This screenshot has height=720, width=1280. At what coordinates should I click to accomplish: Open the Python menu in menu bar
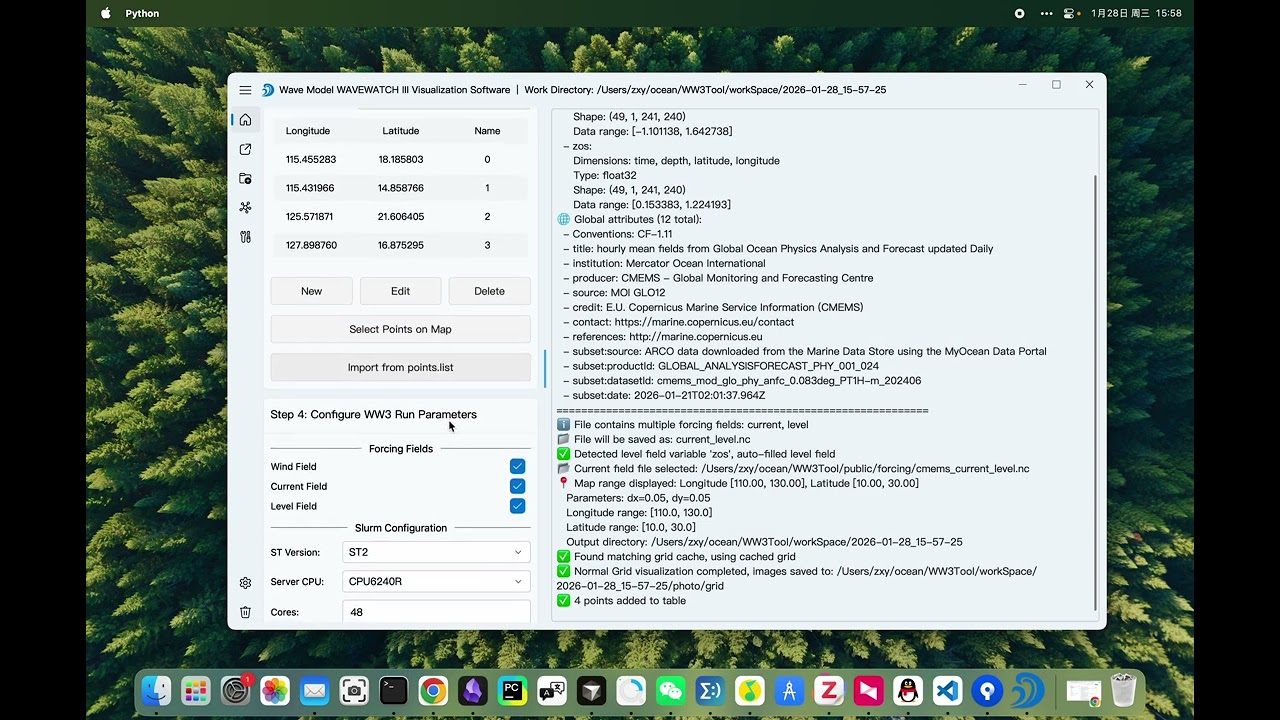(142, 13)
